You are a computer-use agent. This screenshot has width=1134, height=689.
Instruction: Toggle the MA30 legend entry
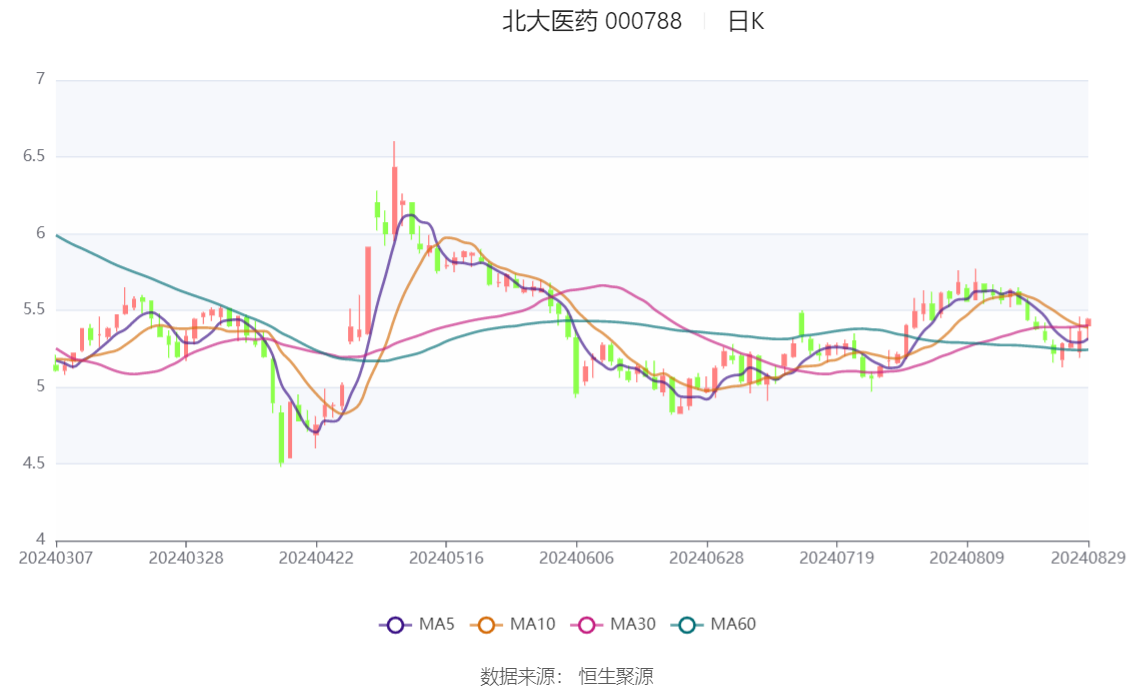click(613, 625)
